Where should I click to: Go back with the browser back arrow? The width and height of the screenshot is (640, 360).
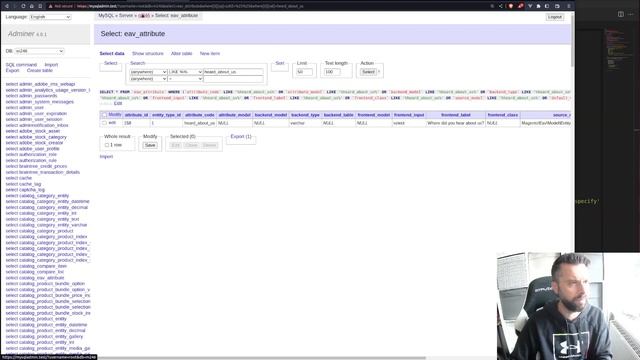(x=7, y=6)
